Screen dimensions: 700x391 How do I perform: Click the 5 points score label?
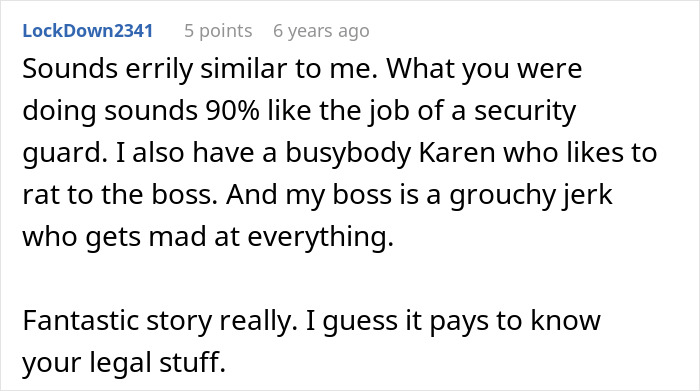pyautogui.click(x=218, y=31)
